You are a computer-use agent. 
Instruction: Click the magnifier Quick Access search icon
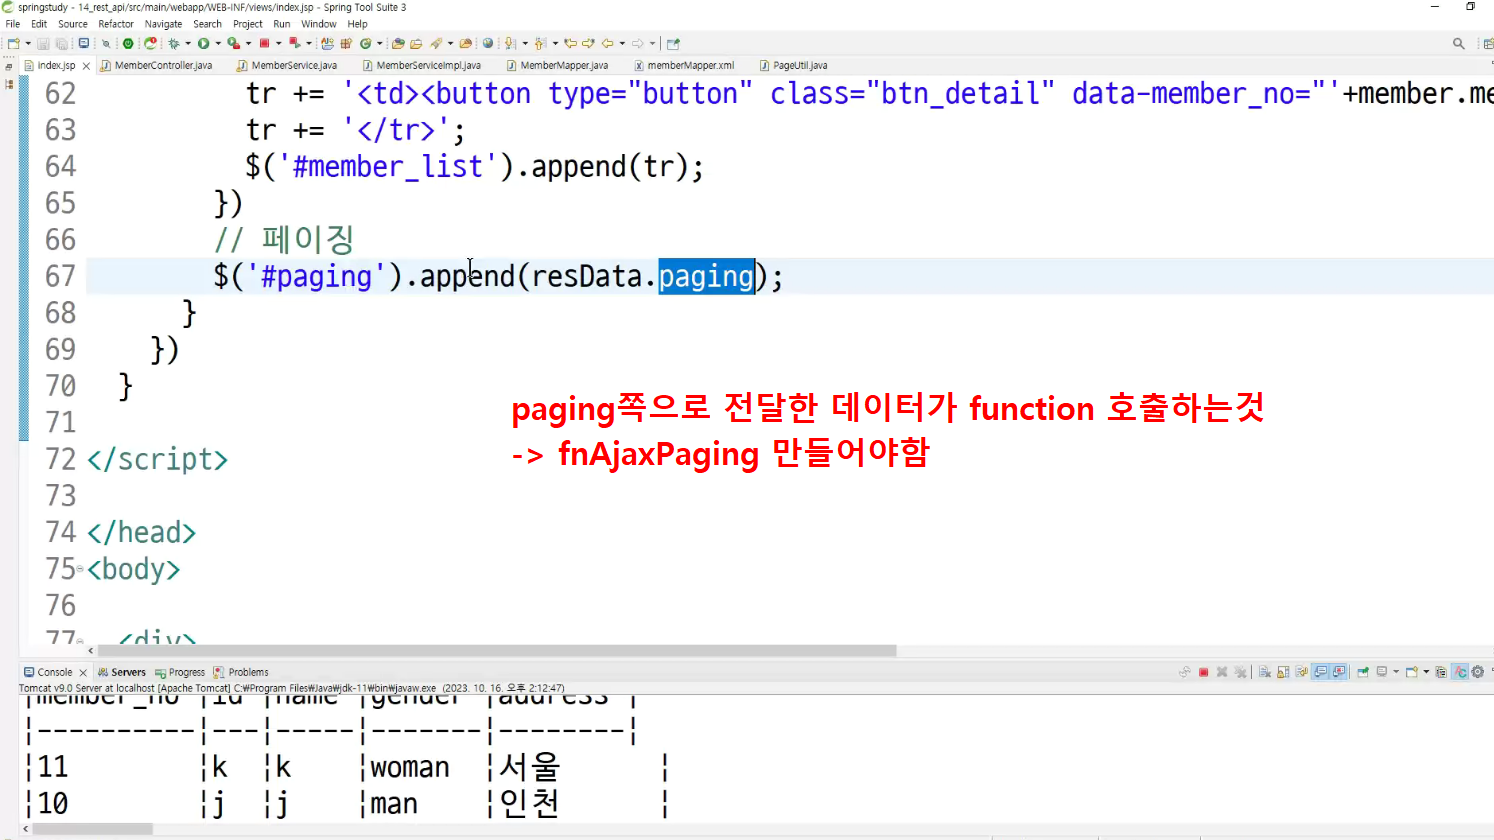click(x=1459, y=44)
